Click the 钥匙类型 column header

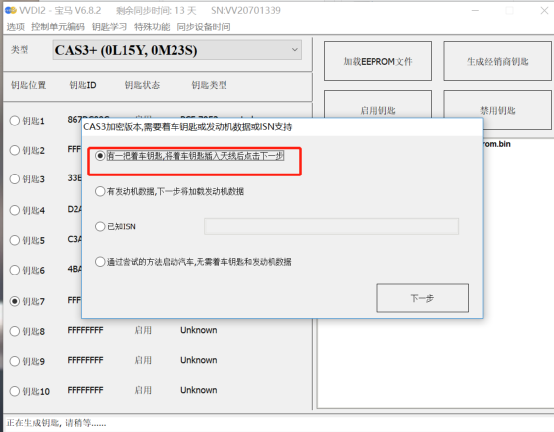click(x=209, y=85)
